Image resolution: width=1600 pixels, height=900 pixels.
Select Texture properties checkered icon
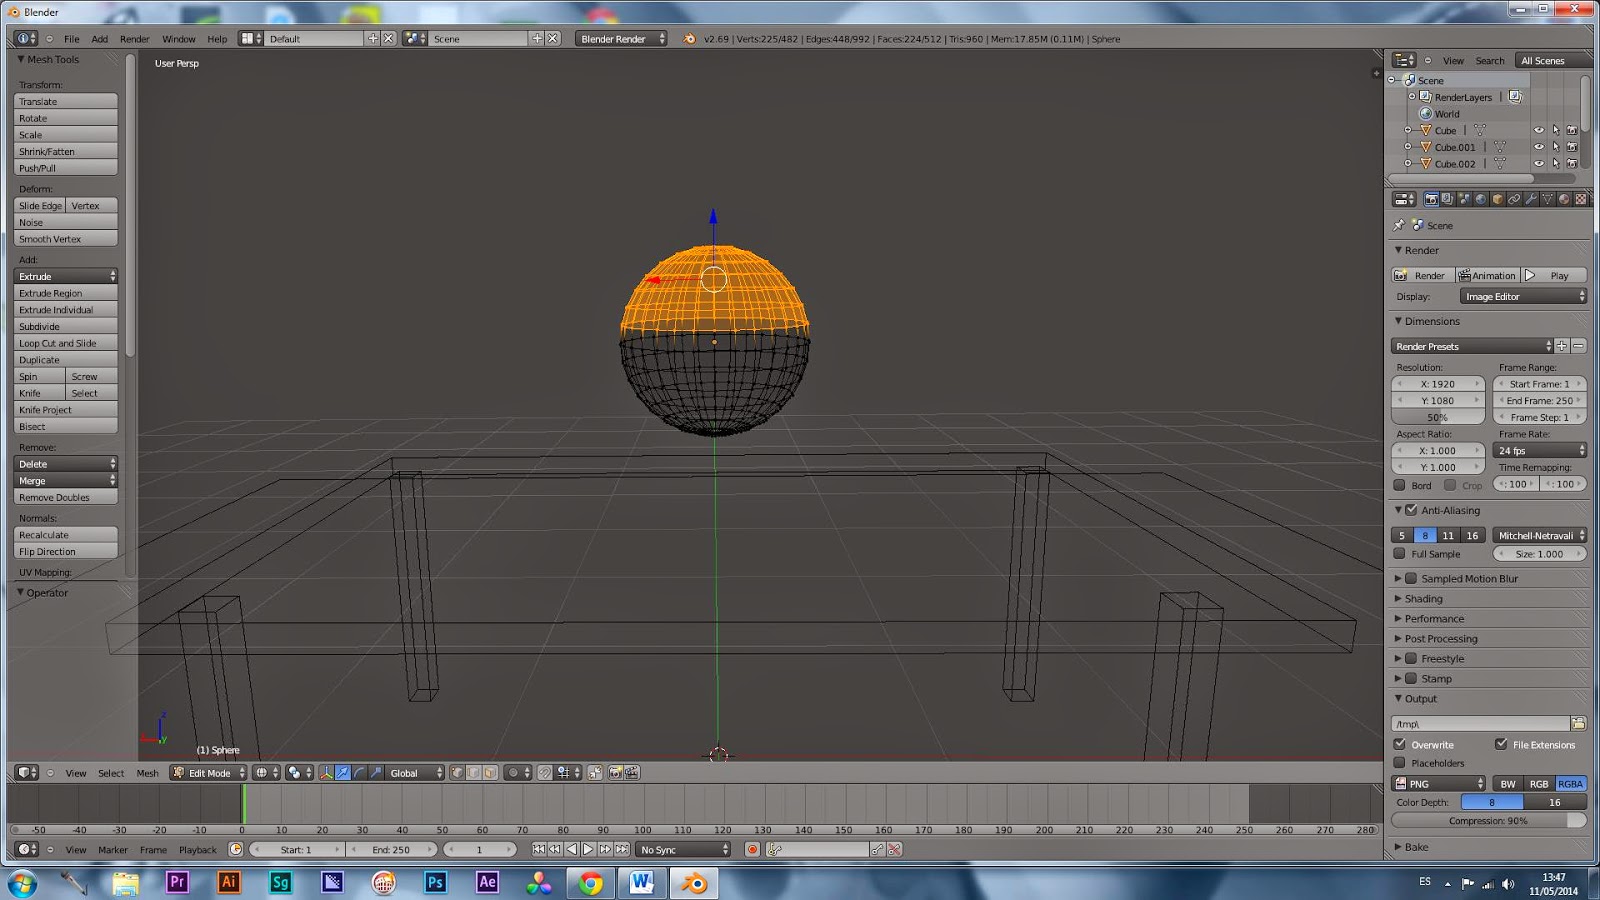click(x=1580, y=199)
